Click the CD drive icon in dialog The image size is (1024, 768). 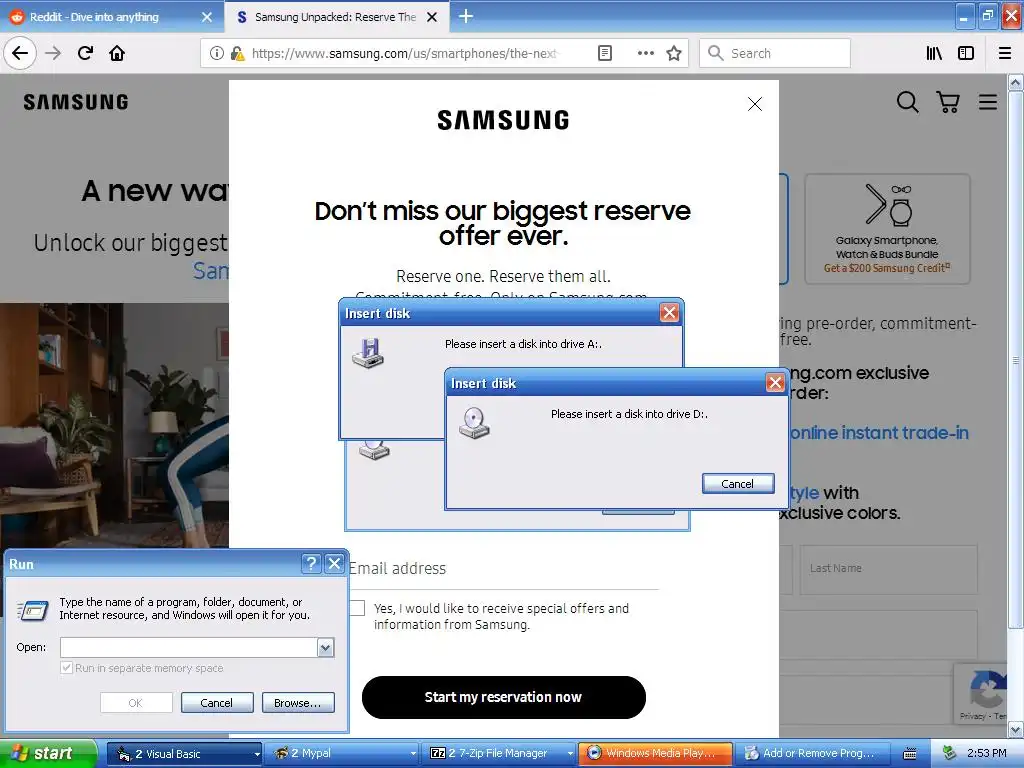point(475,423)
